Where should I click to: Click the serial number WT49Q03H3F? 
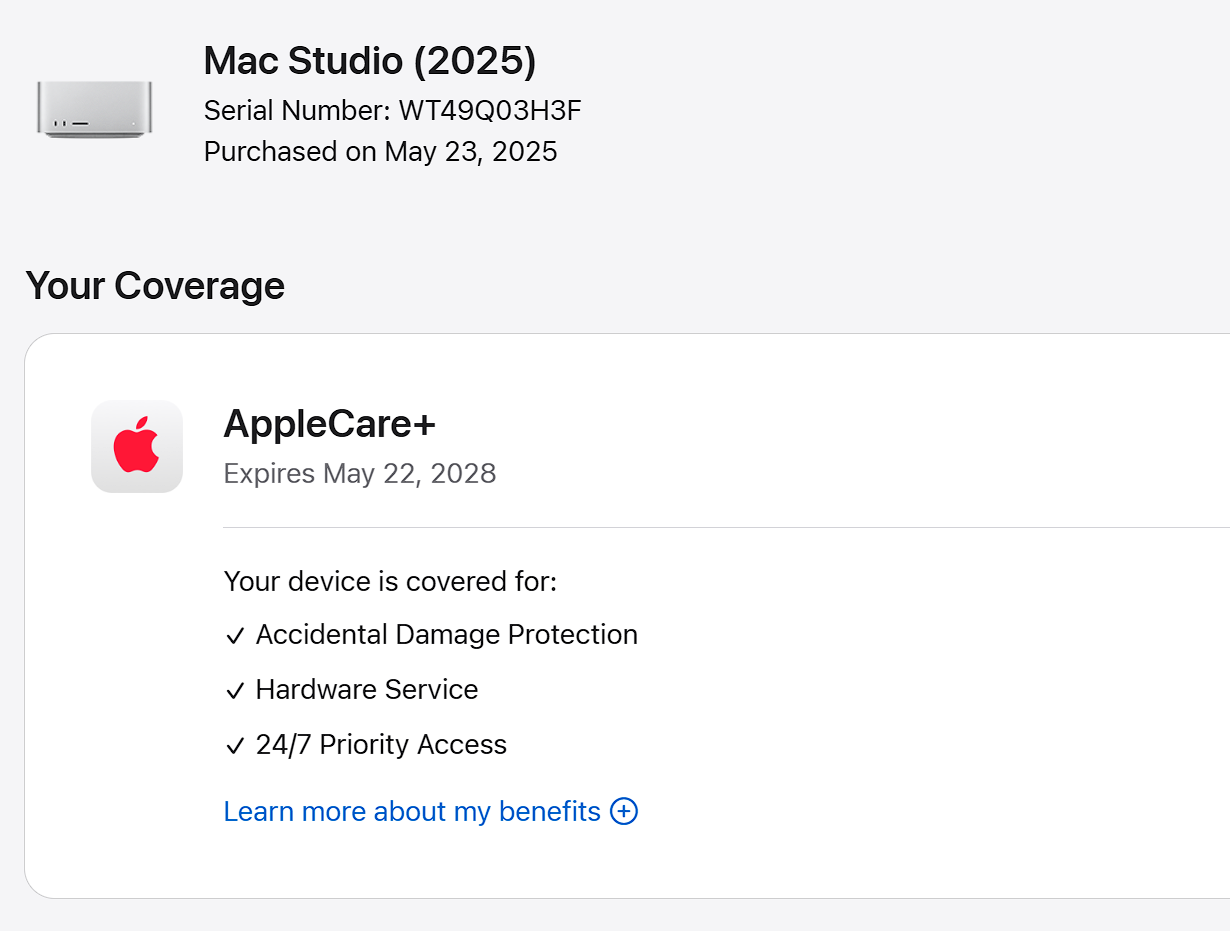pos(490,110)
